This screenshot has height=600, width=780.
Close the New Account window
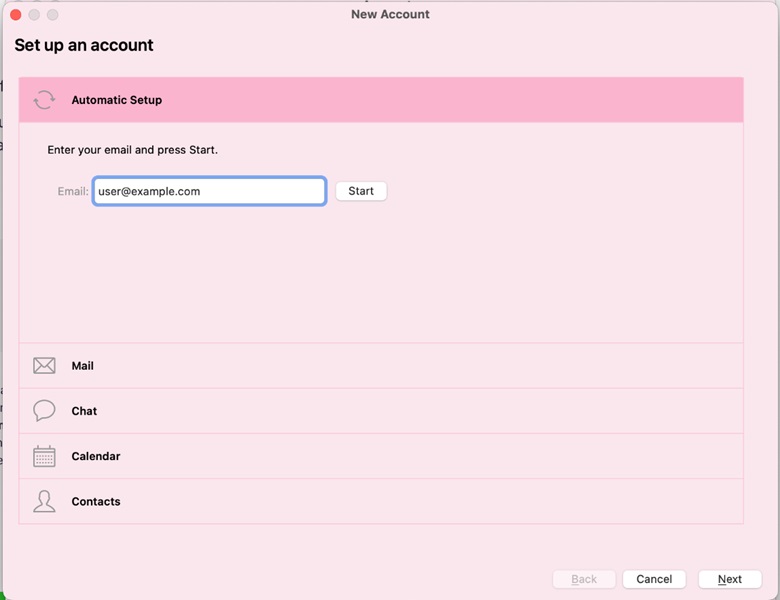coord(16,15)
